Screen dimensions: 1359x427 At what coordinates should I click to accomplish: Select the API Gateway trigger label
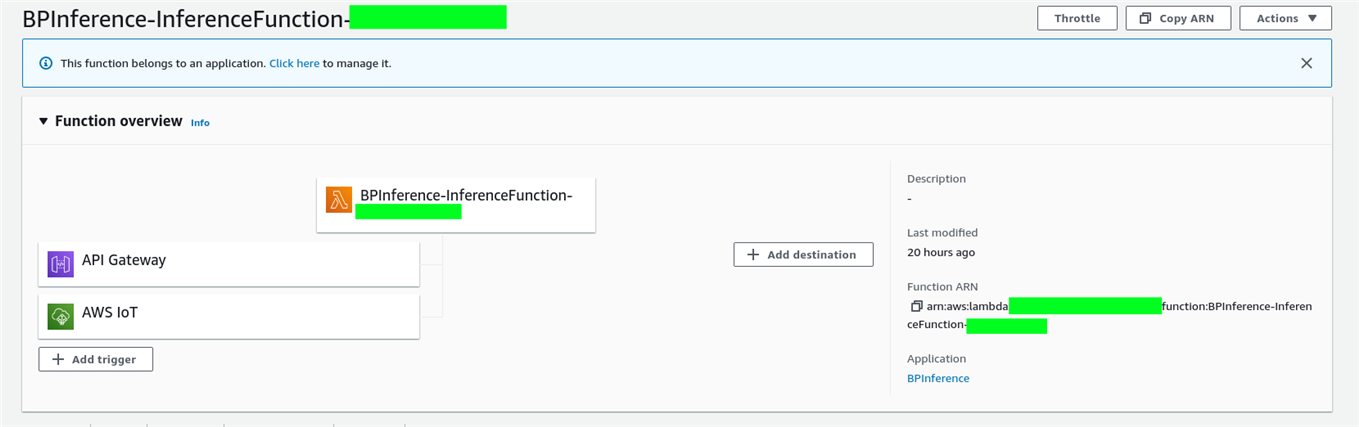(124, 260)
